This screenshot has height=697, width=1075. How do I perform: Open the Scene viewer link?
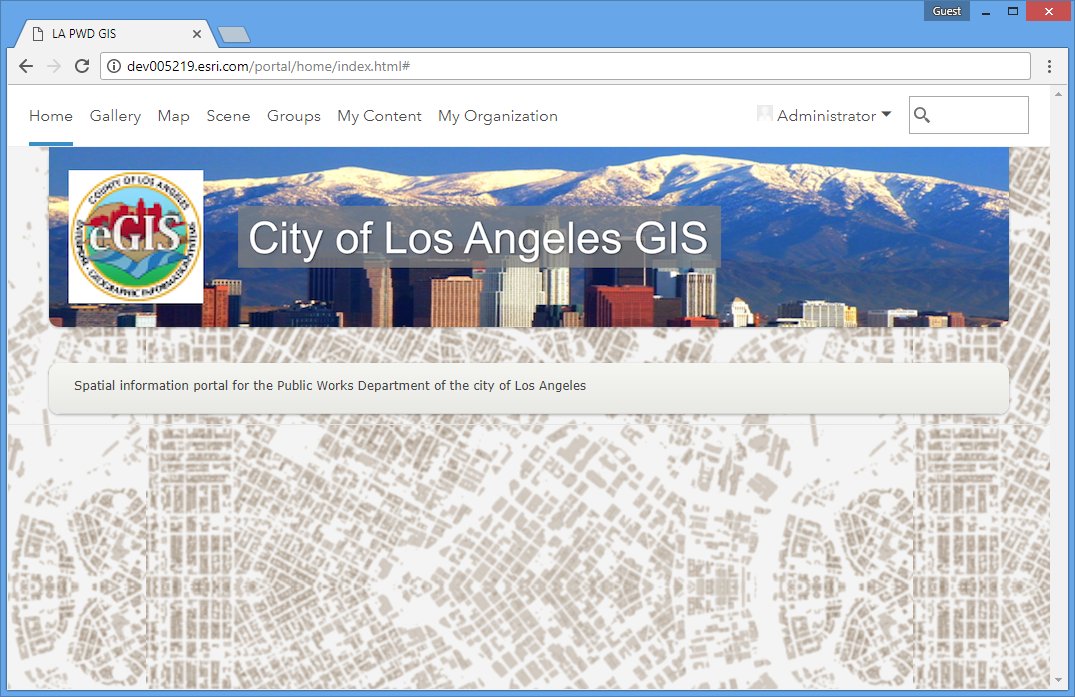point(228,116)
